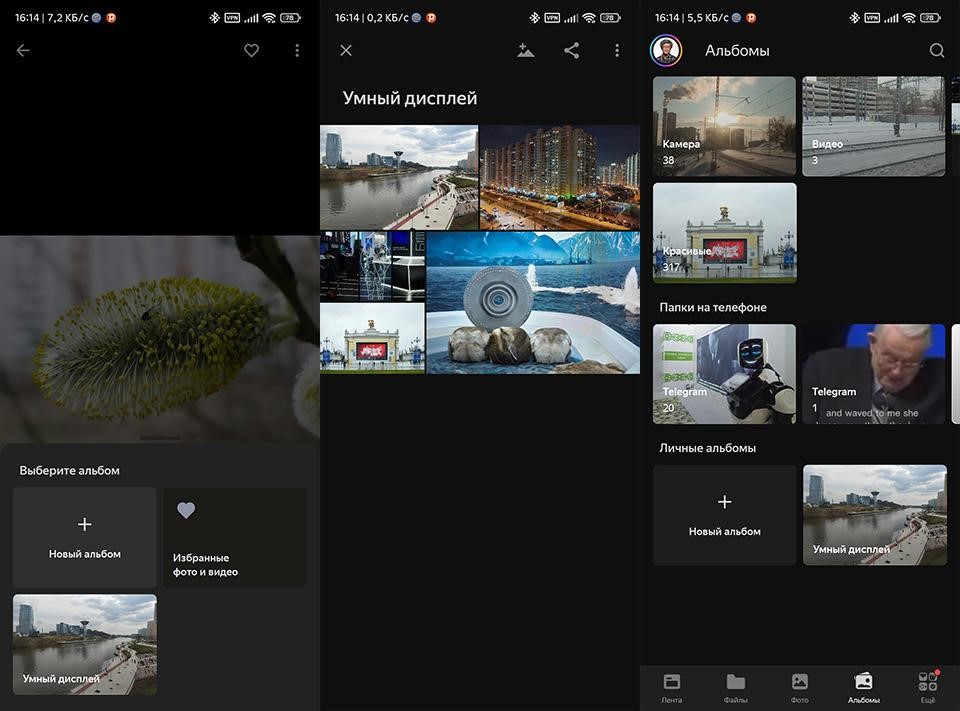
Task: Share the Умный дисплей album
Action: (x=572, y=51)
